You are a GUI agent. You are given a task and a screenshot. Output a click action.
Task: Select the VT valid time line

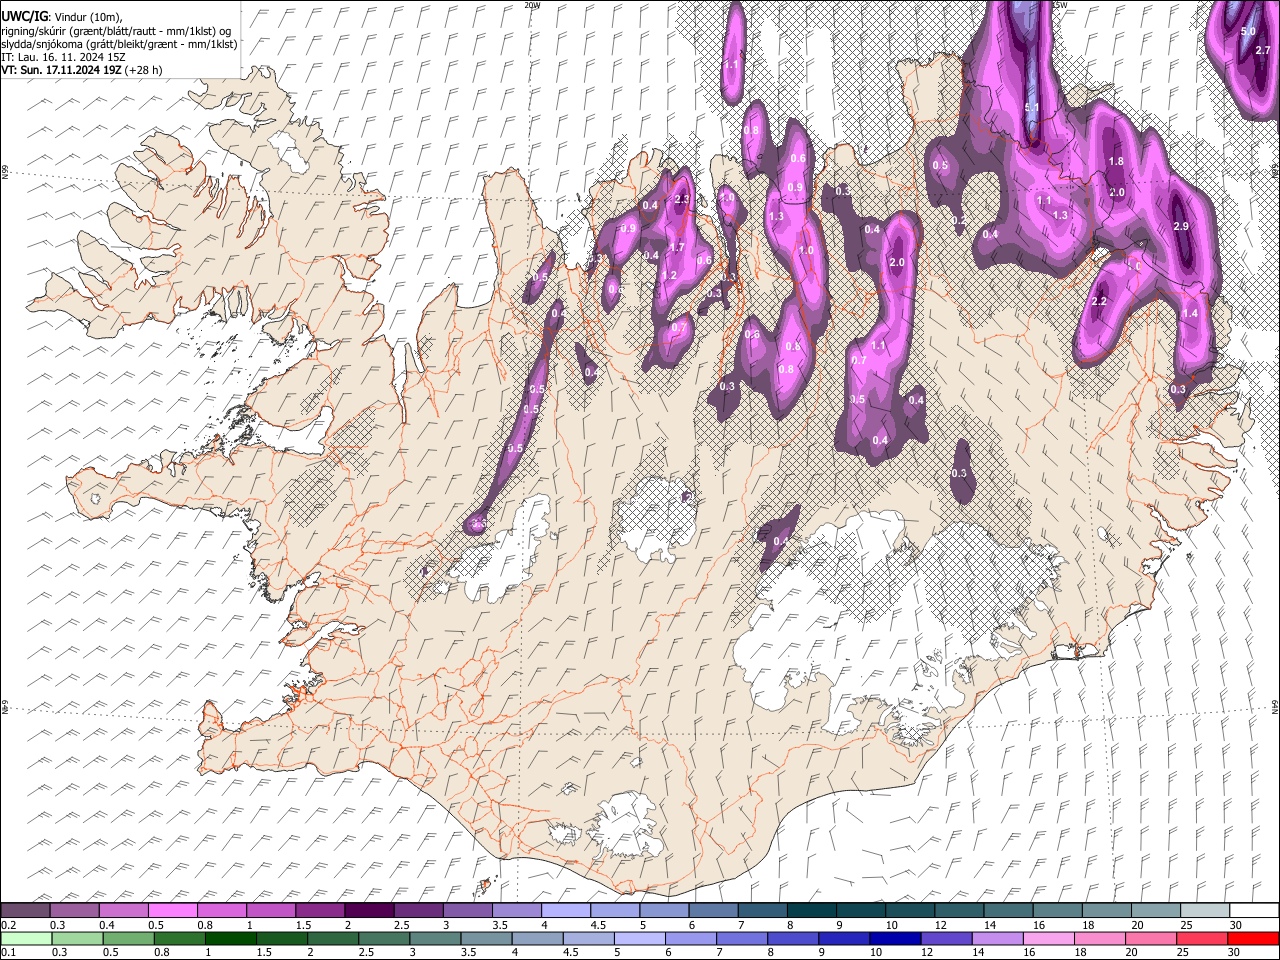(x=82, y=70)
